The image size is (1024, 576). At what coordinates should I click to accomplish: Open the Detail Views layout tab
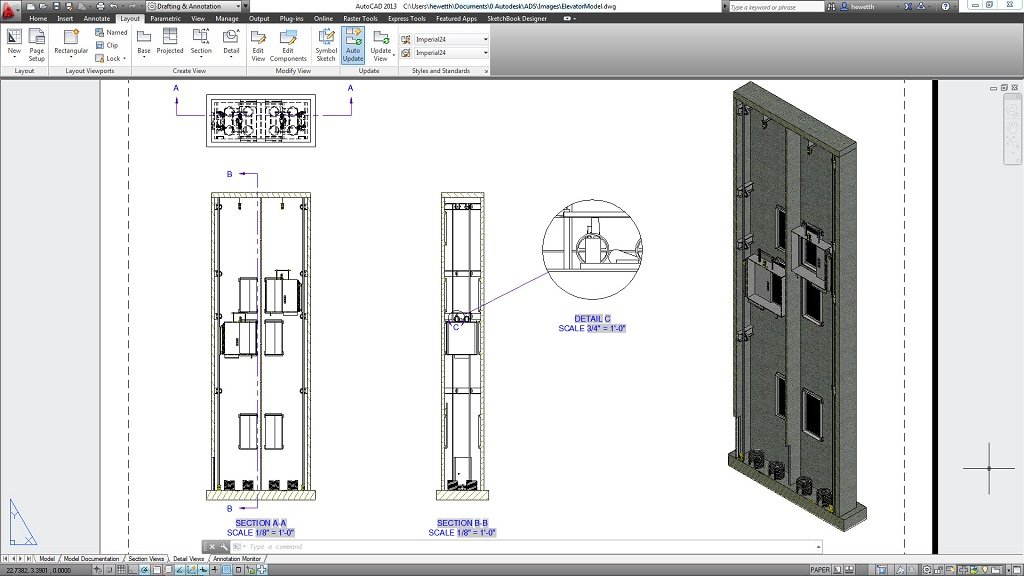coord(190,560)
